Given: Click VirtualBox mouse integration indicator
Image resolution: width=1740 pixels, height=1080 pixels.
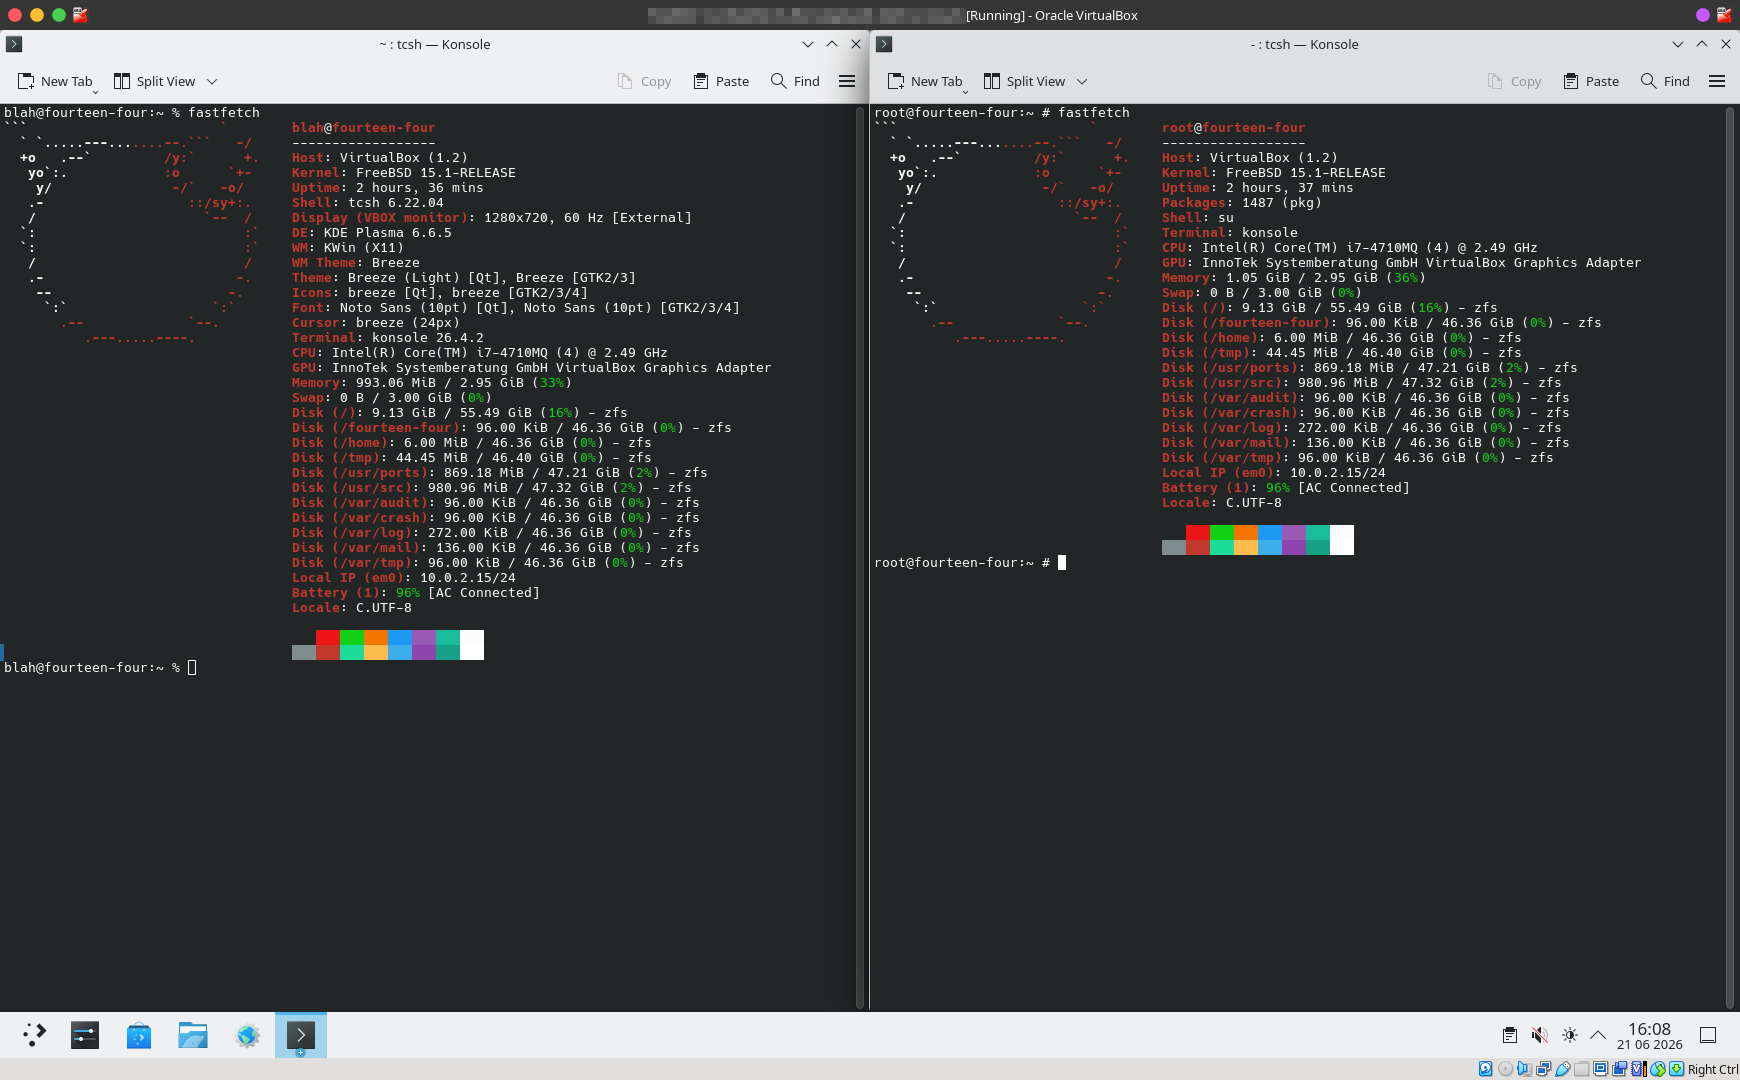Looking at the screenshot, I should 1658,1069.
